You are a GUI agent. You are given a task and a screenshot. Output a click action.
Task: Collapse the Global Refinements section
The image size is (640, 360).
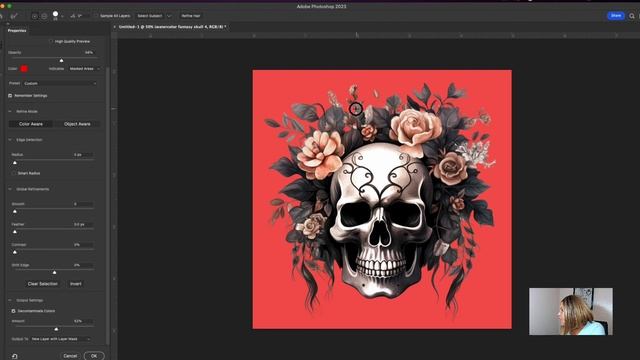coord(10,189)
